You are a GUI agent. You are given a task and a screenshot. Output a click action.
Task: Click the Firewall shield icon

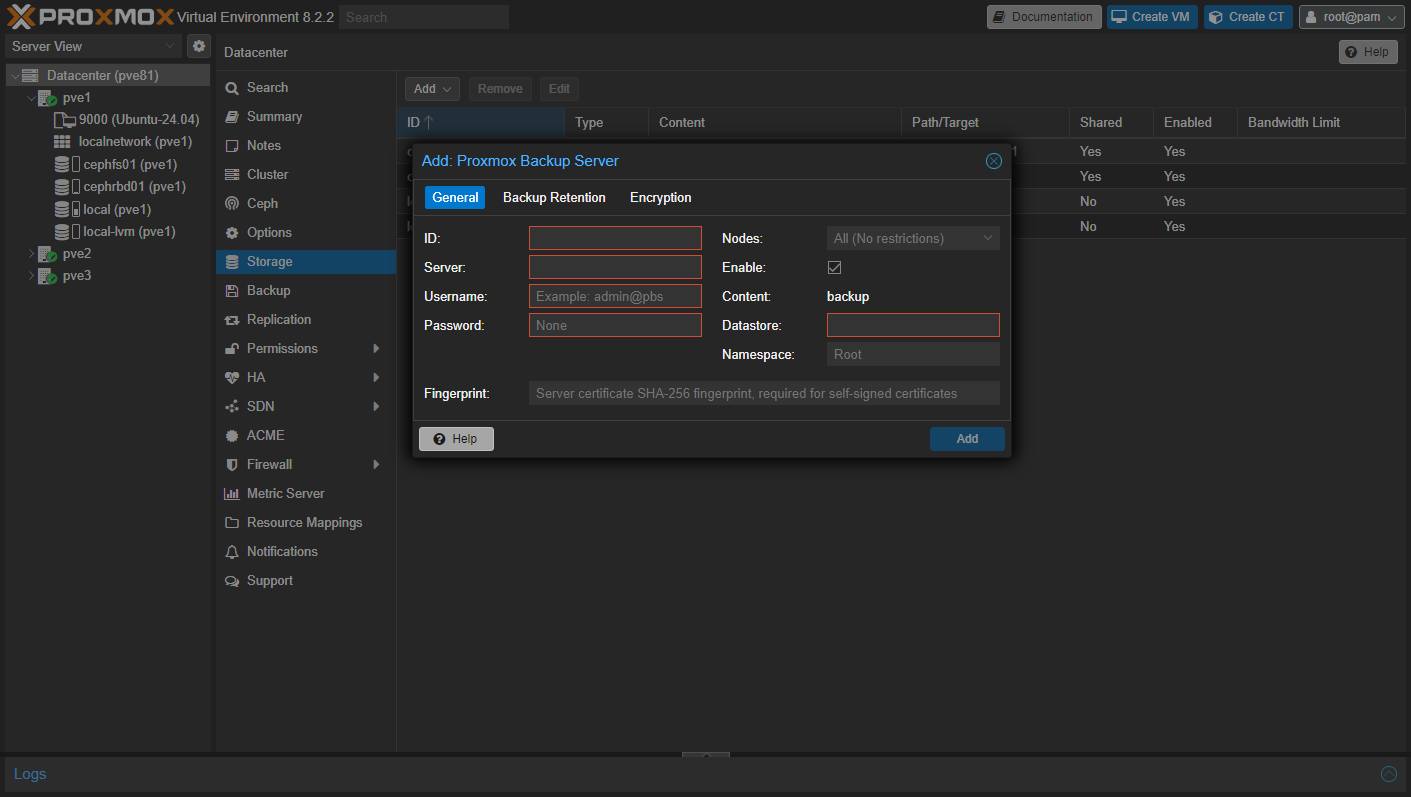232,465
